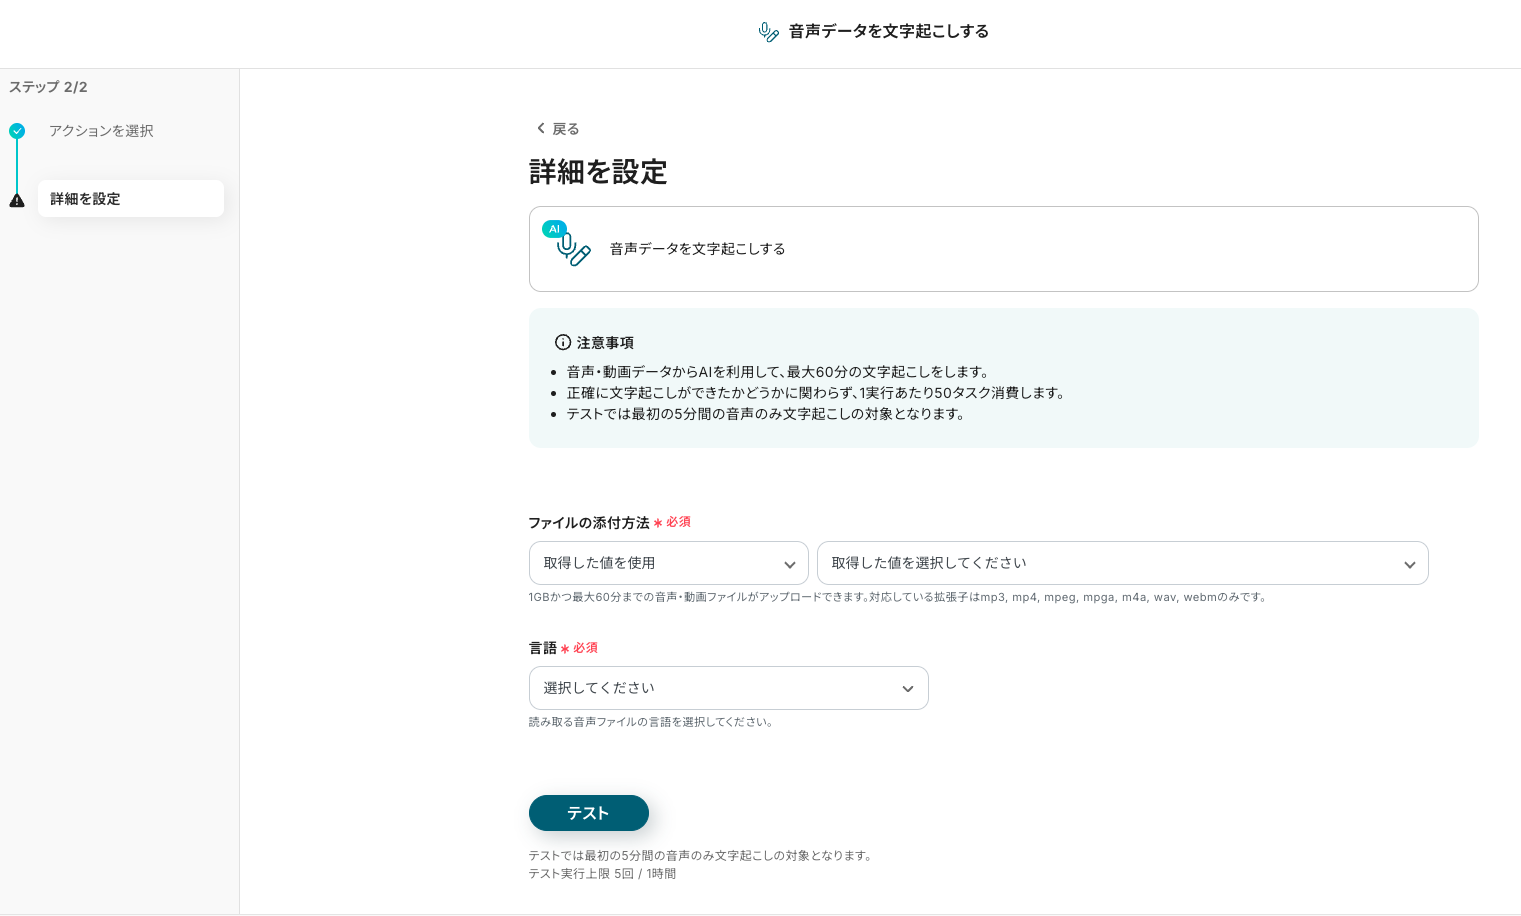This screenshot has width=1521, height=916.
Task: Open the 取得した値を使用 dropdown
Action: tap(668, 563)
